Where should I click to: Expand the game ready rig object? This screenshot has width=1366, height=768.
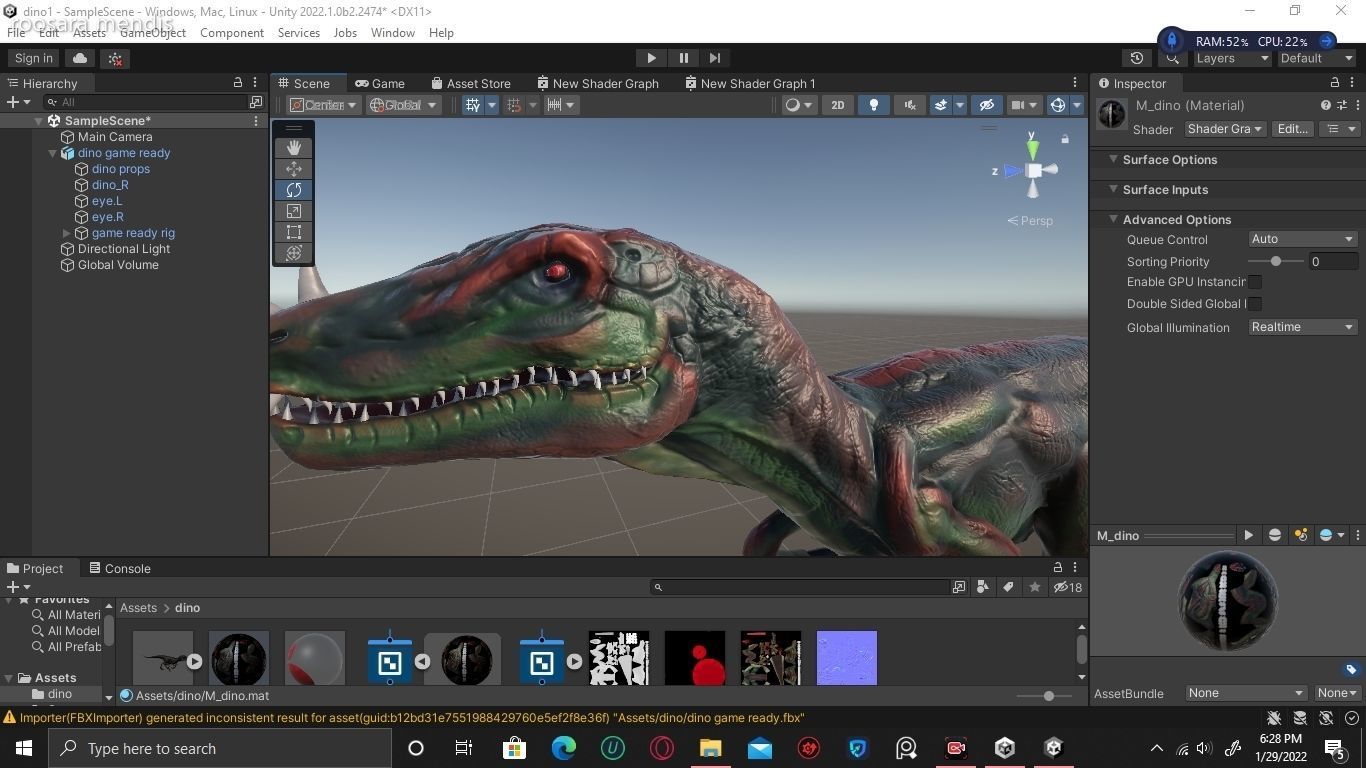[66, 233]
